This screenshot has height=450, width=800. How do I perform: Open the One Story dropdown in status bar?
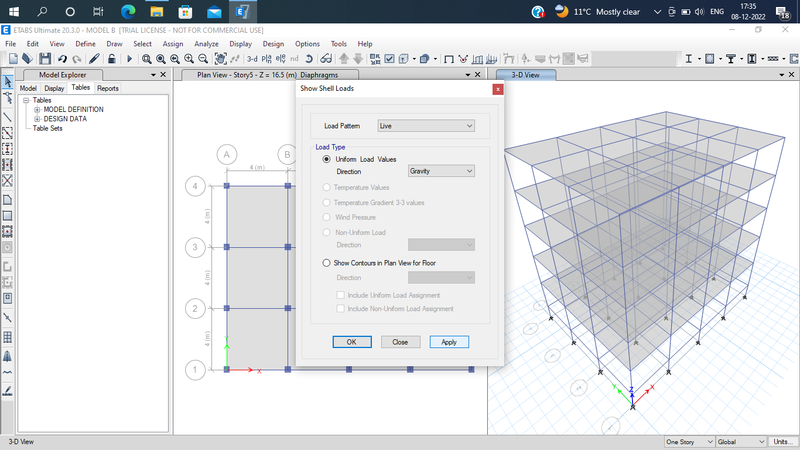click(x=689, y=442)
